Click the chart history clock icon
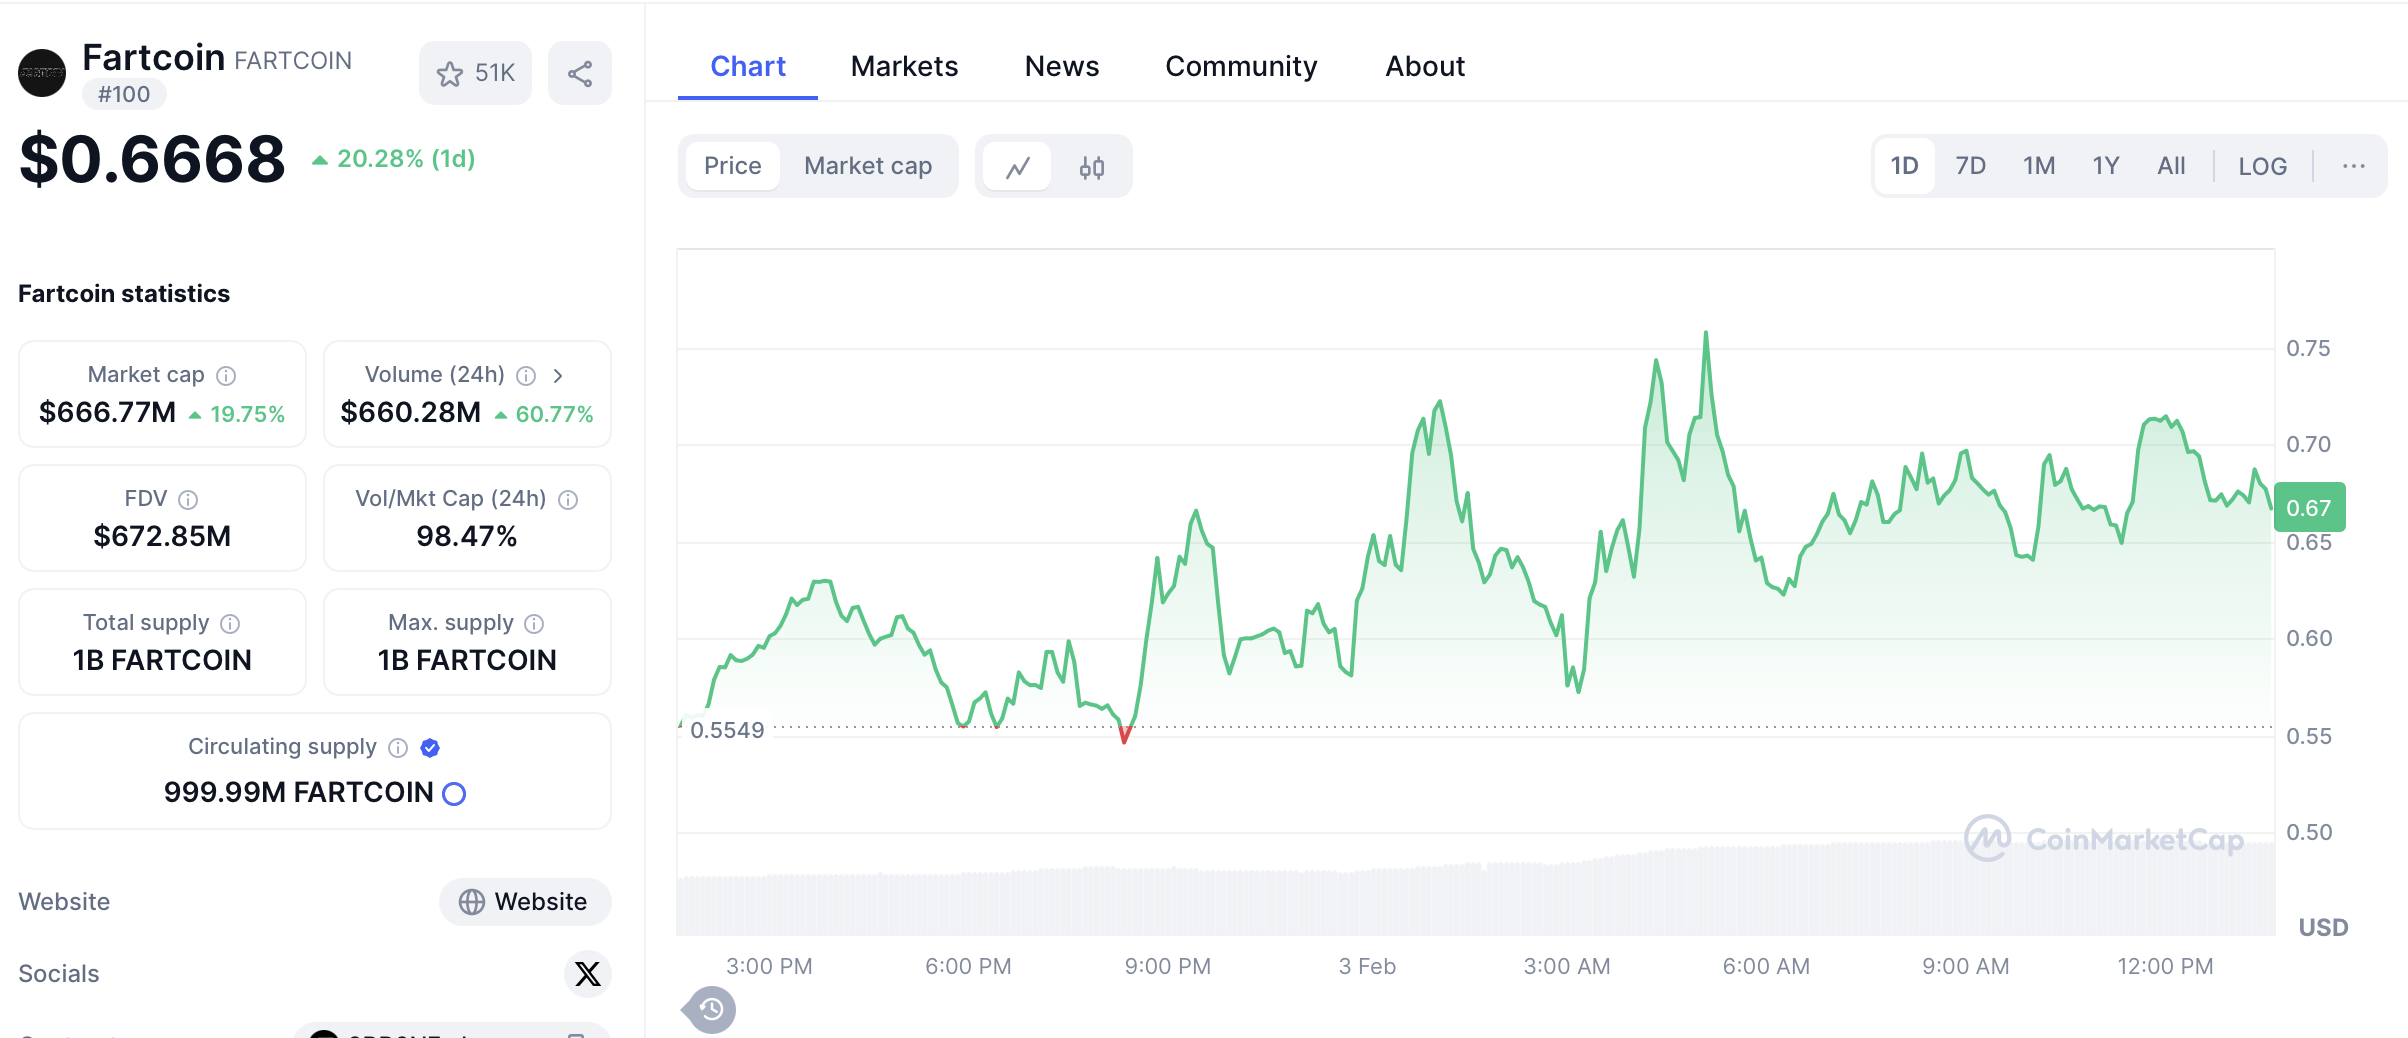 [711, 1009]
